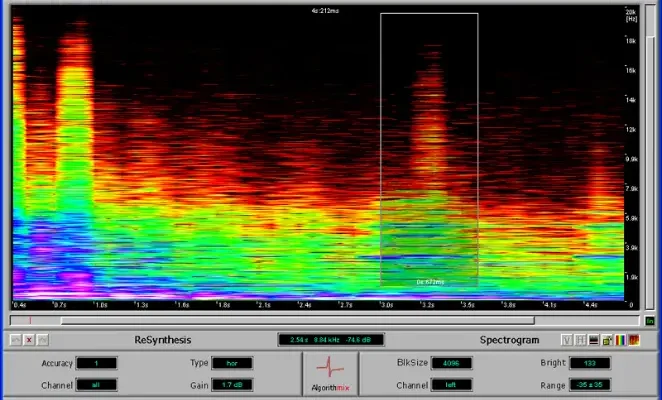This screenshot has width=662, height=400.
Task: Click the rainbow color palette icon
Action: [621, 340]
